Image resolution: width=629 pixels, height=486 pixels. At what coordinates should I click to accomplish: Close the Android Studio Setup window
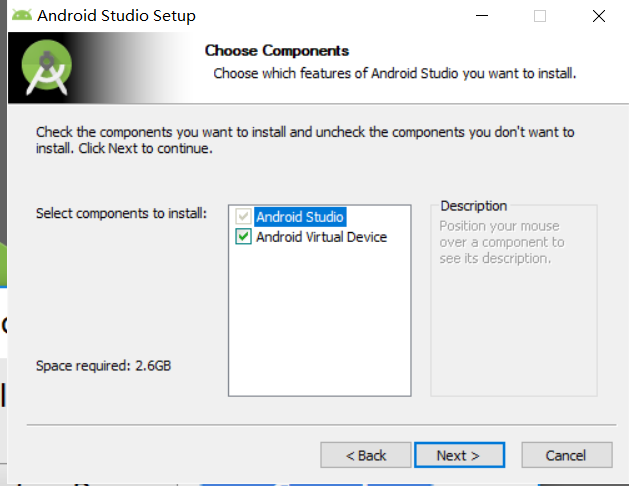tap(598, 16)
